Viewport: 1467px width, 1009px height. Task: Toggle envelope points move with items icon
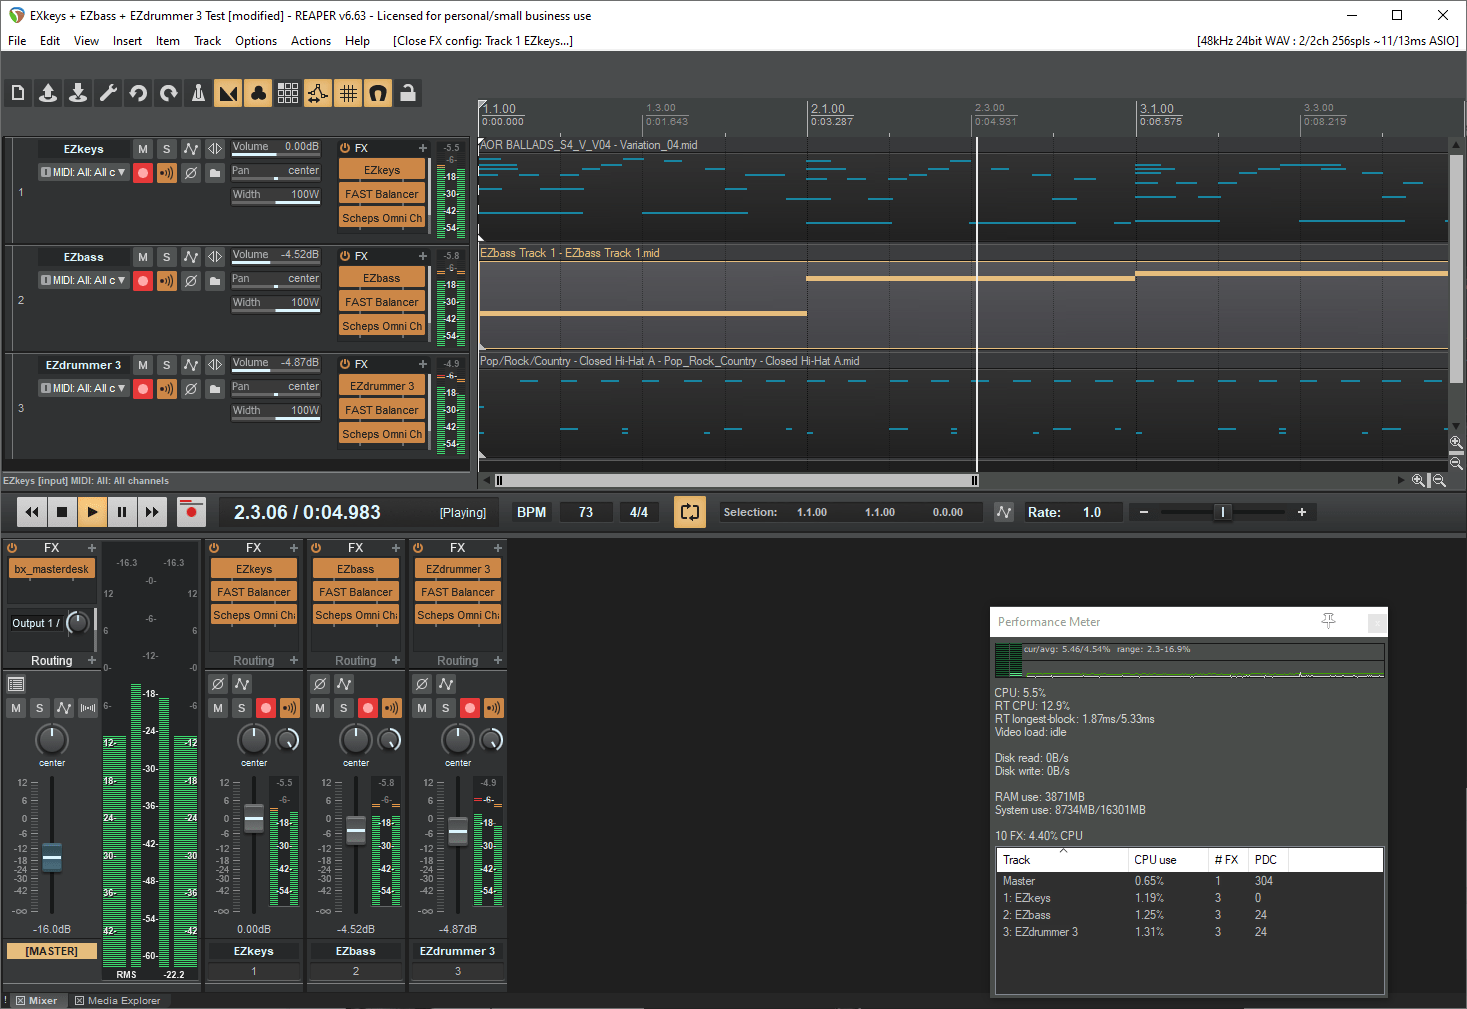[x=318, y=93]
